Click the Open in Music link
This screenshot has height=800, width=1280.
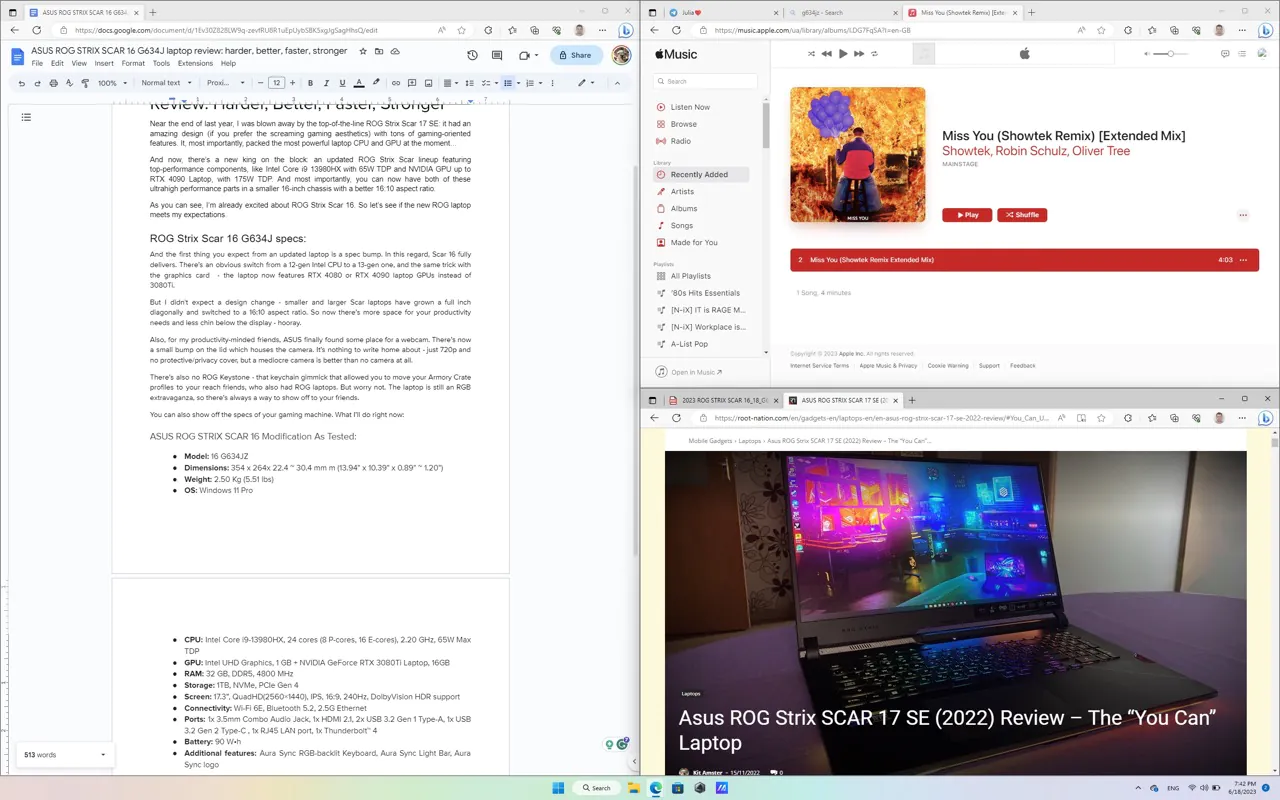[696, 372]
